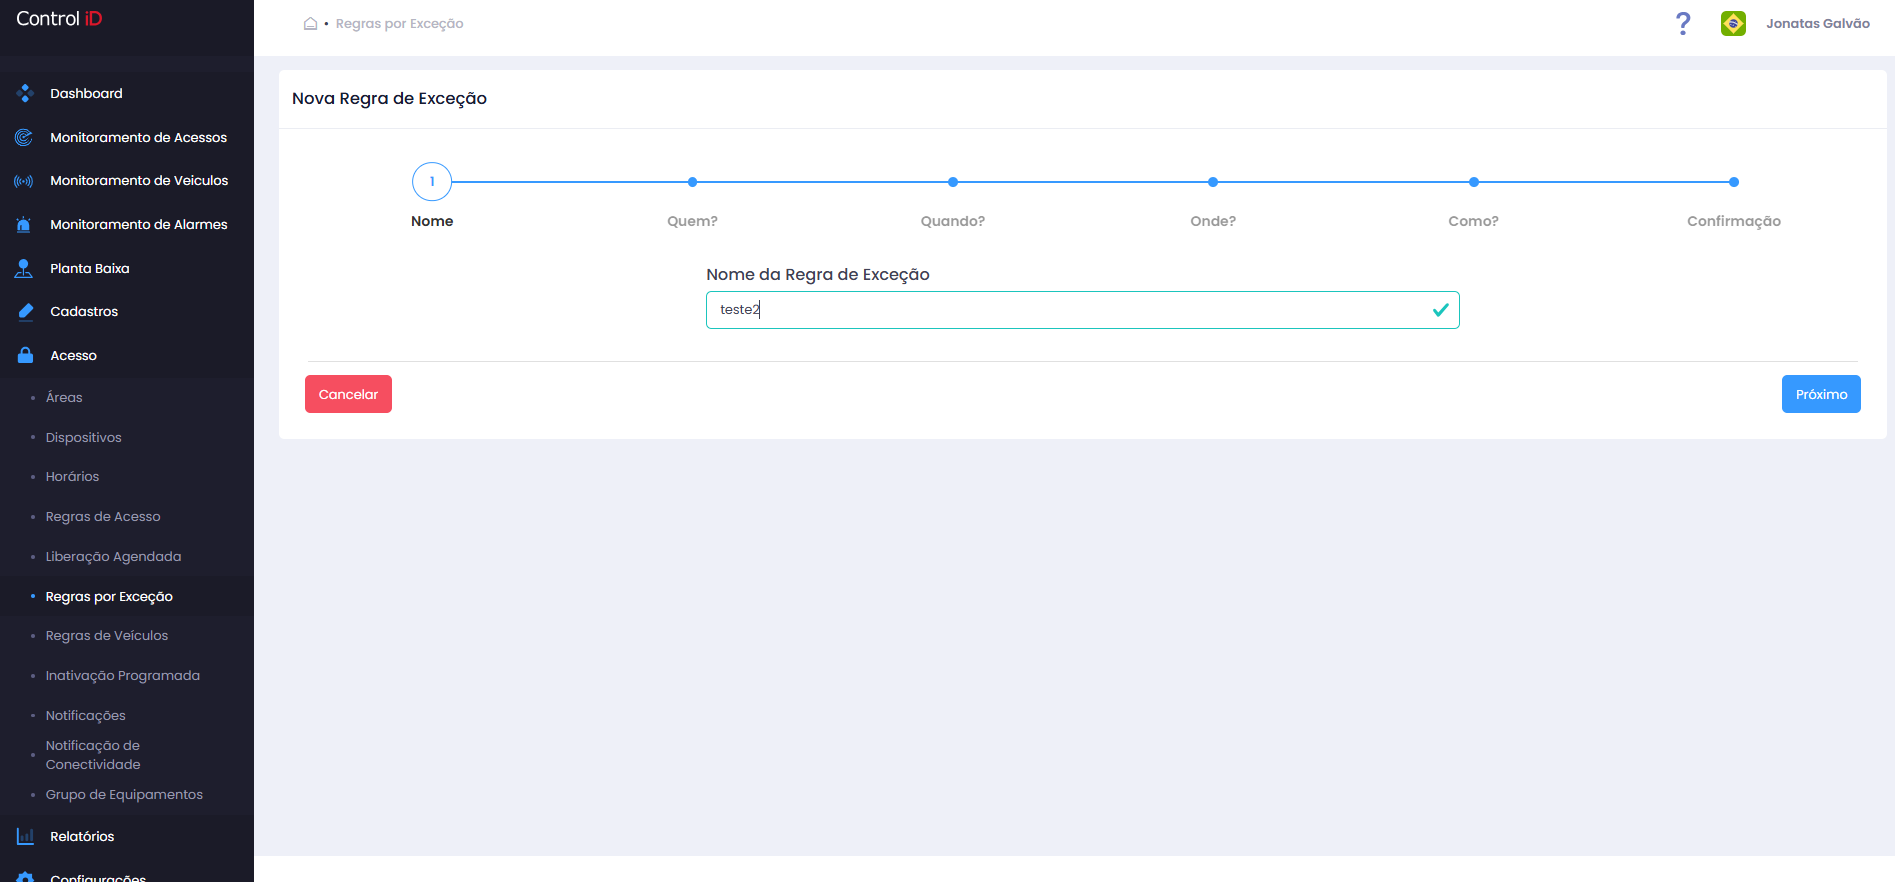1895x882 pixels.
Task: Click the home icon in breadcrumb
Action: [x=310, y=23]
